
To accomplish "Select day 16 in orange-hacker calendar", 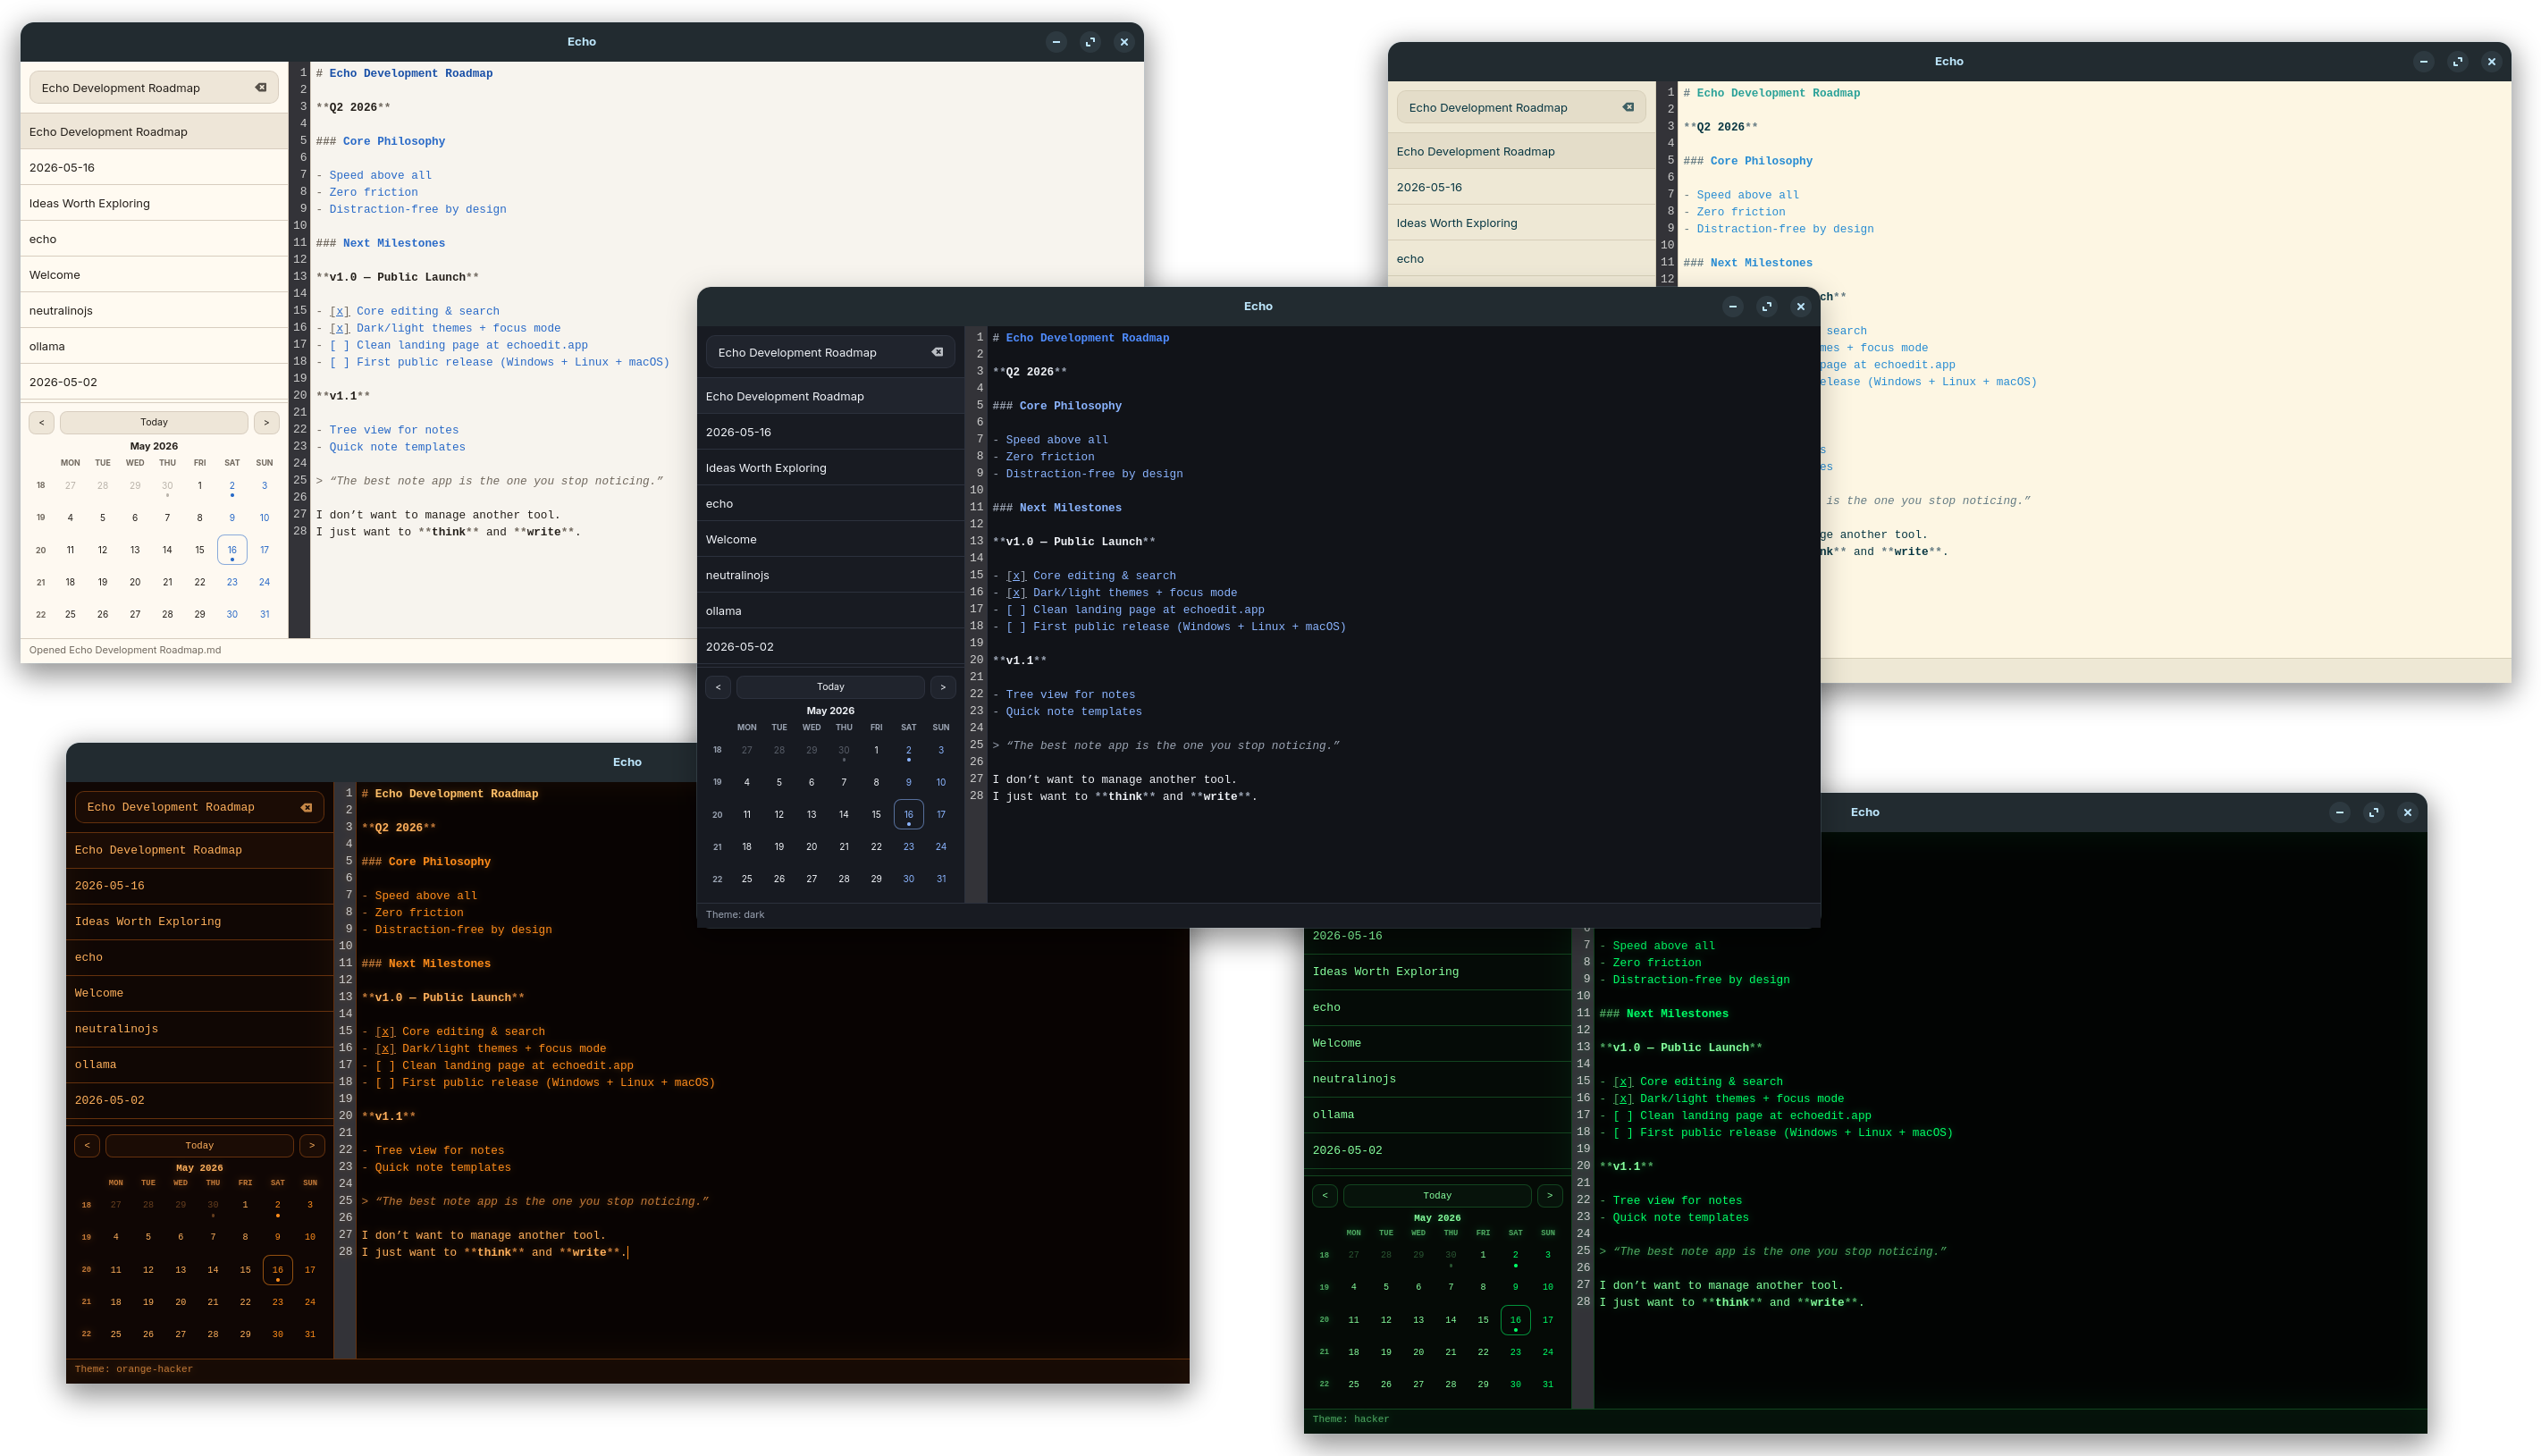I will click(x=277, y=1270).
